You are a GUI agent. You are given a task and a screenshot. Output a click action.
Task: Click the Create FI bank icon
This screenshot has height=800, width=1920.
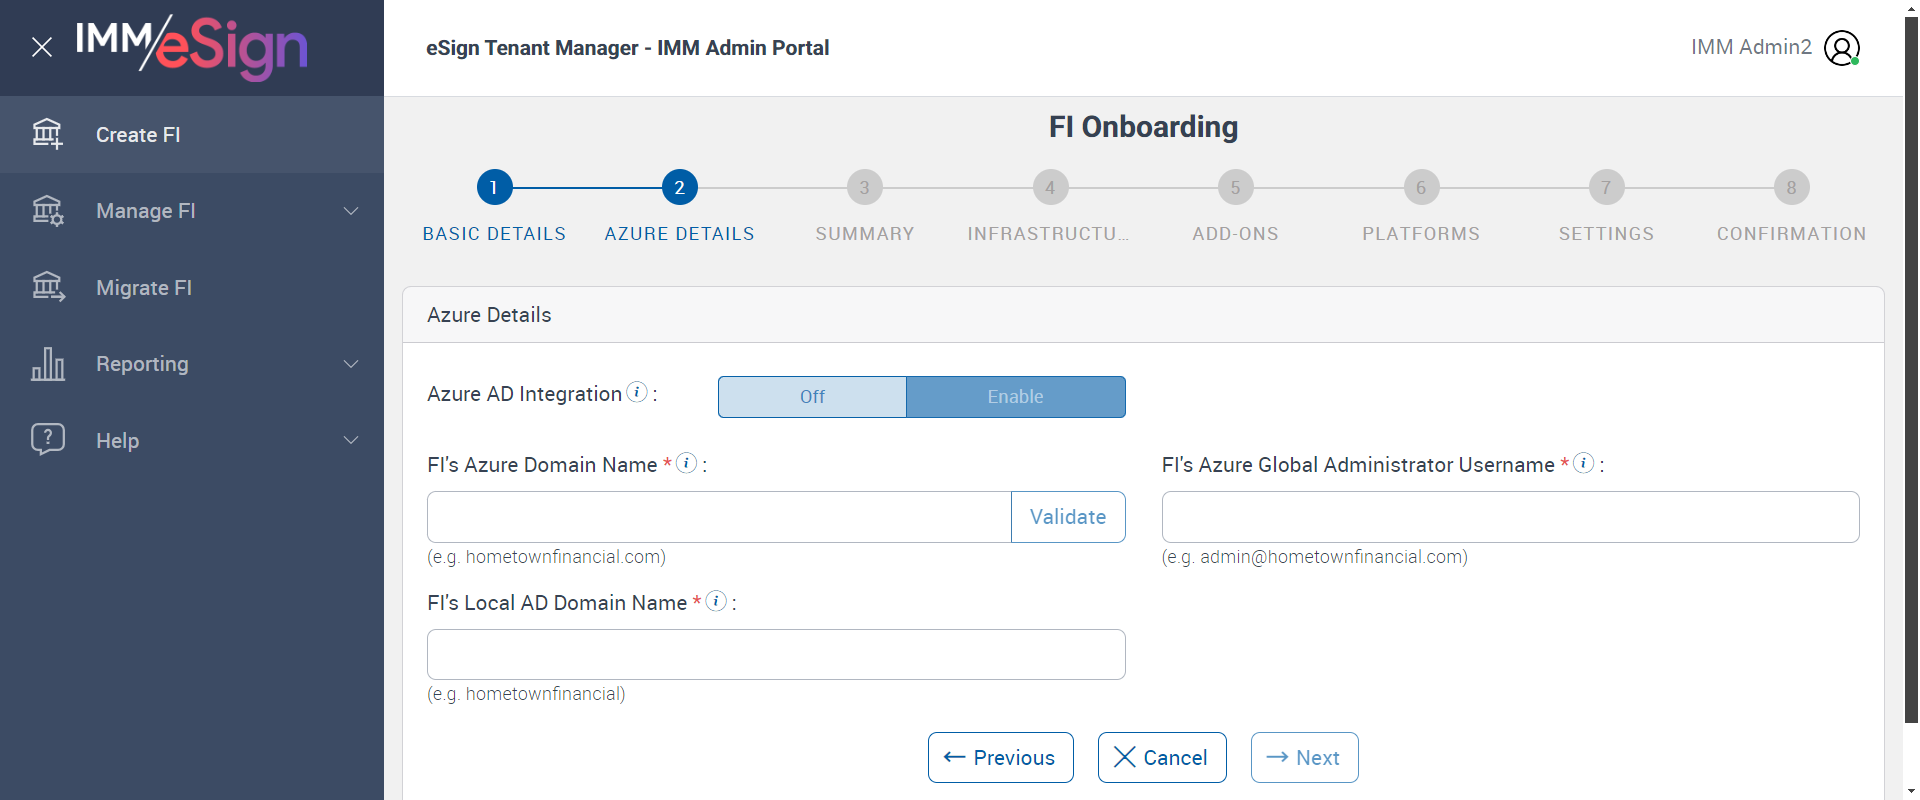coord(47,134)
